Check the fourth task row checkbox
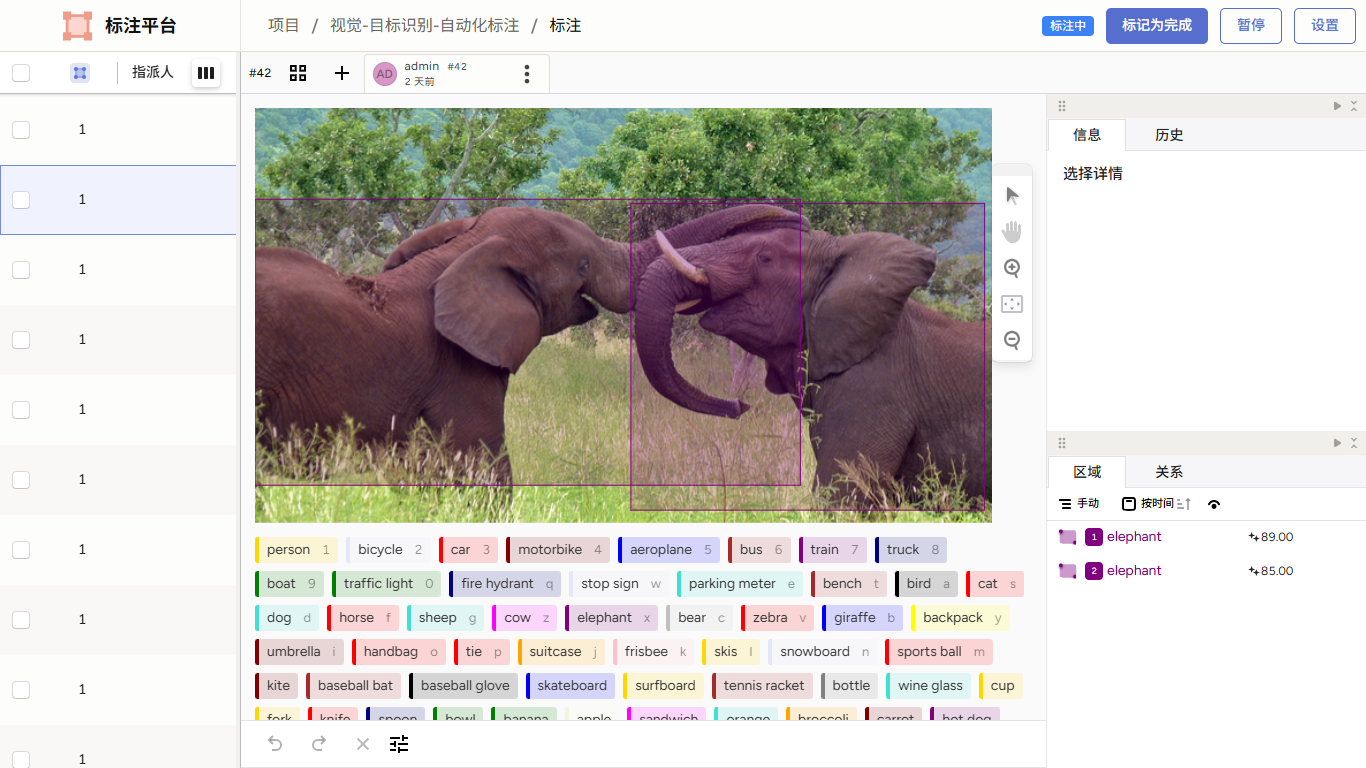Viewport: 1366px width, 768px height. click(21, 340)
